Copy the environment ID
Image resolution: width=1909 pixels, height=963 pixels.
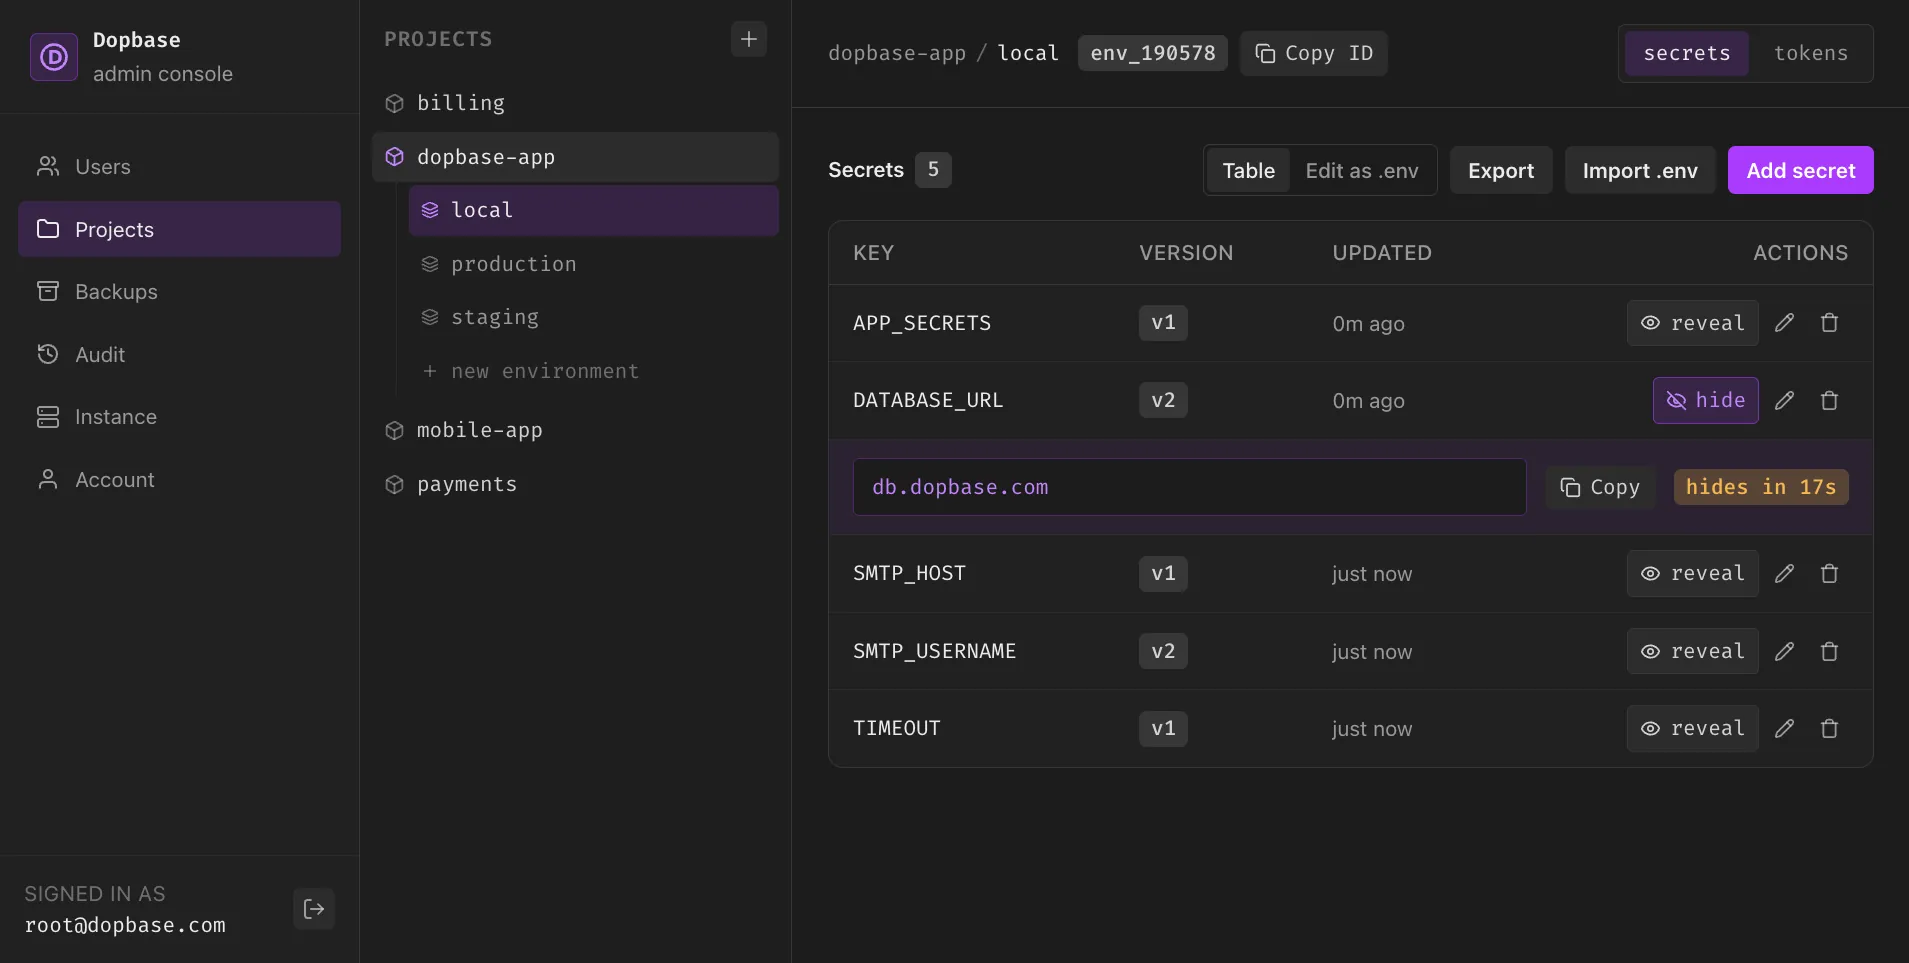point(1313,53)
